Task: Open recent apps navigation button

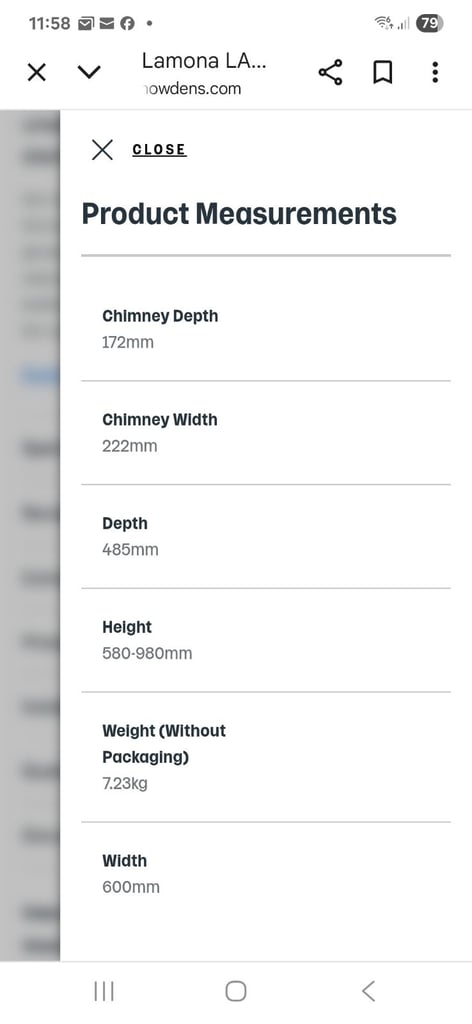Action: tap(104, 991)
